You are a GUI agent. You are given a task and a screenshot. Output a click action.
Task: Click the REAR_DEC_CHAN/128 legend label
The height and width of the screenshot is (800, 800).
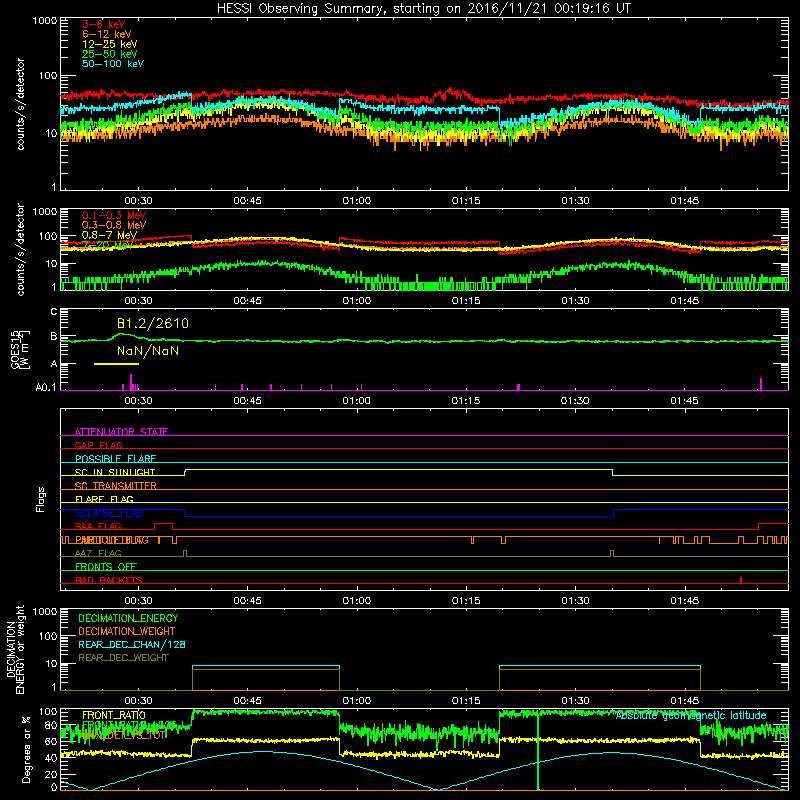pyautogui.click(x=132, y=644)
